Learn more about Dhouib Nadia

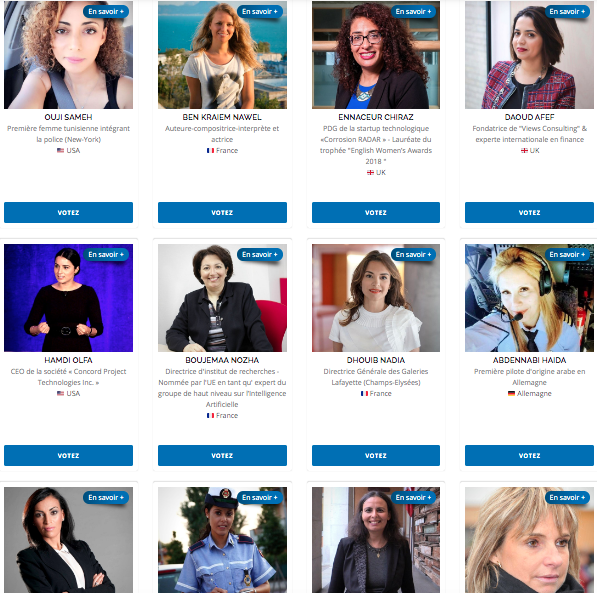(413, 254)
